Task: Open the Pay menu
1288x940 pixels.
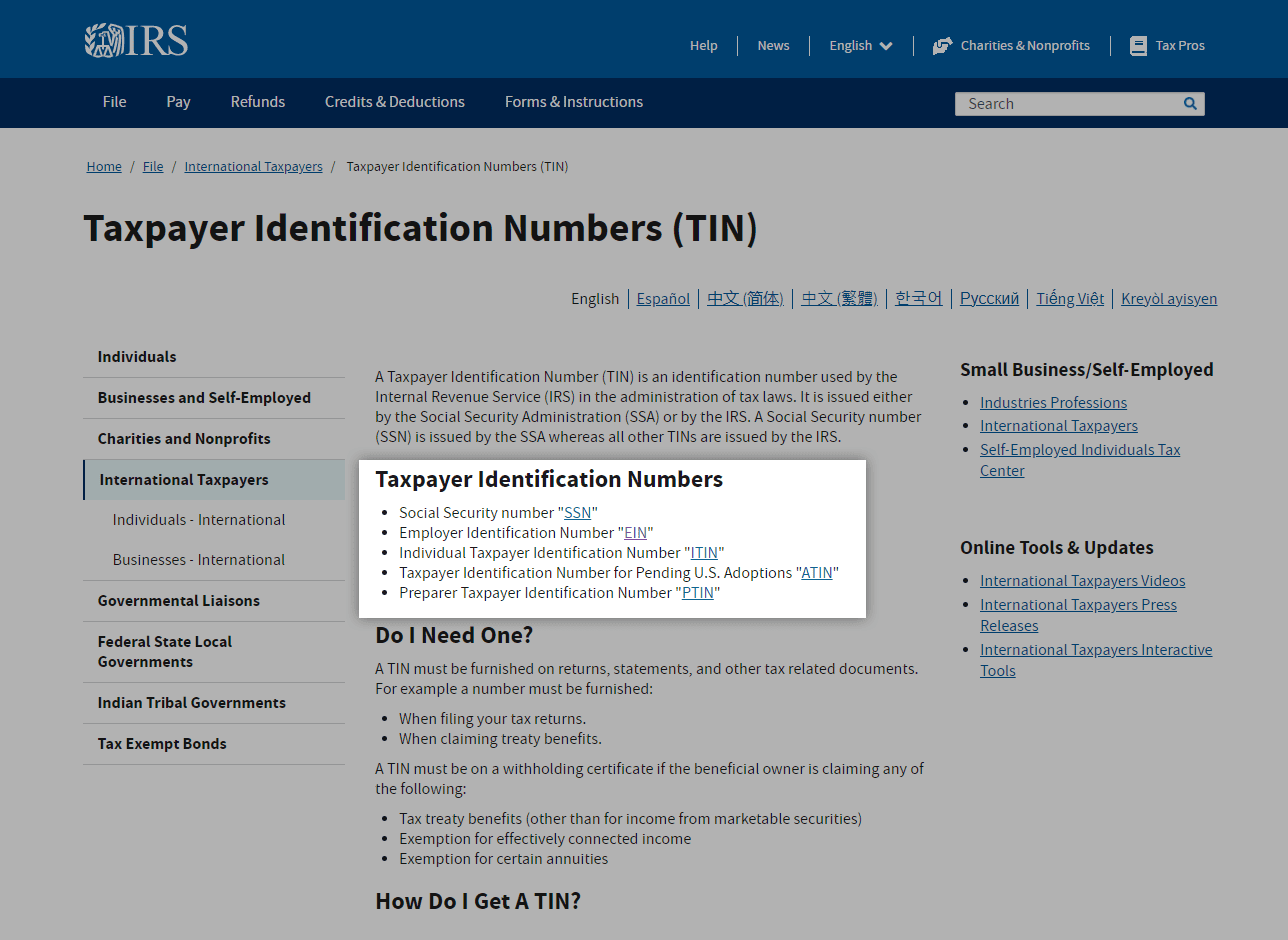Action: pyautogui.click(x=179, y=102)
